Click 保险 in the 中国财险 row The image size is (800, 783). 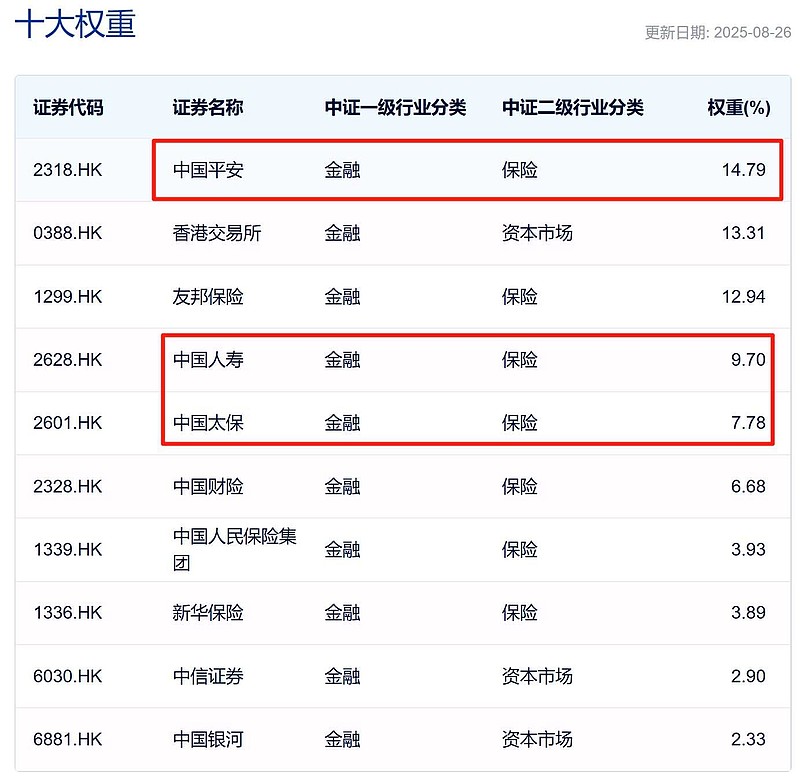coord(520,486)
